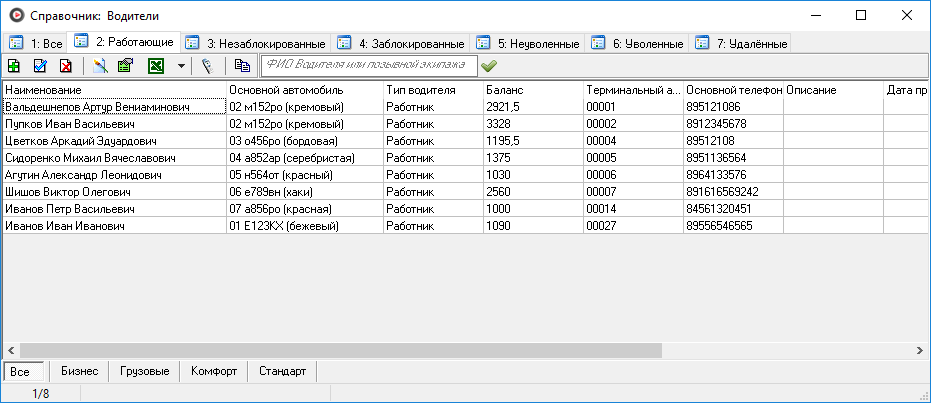Open the '6: Уволенные' tab
931x403 pixels.
[638, 44]
